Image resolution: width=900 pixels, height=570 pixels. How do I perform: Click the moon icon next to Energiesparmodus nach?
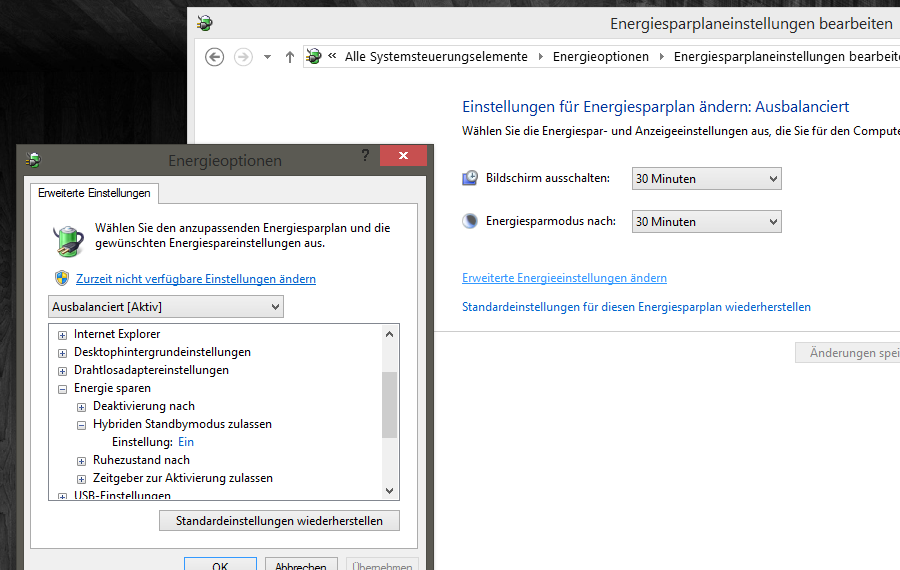[470, 221]
